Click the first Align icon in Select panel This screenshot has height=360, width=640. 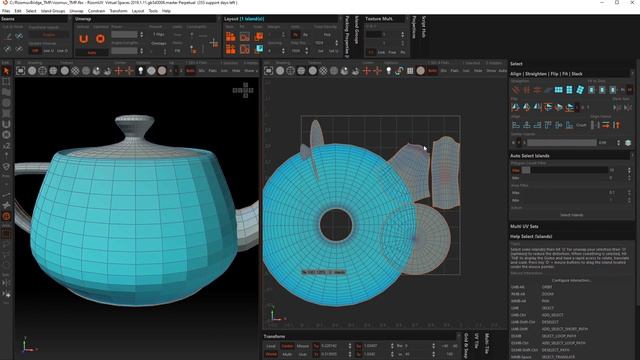[516, 125]
